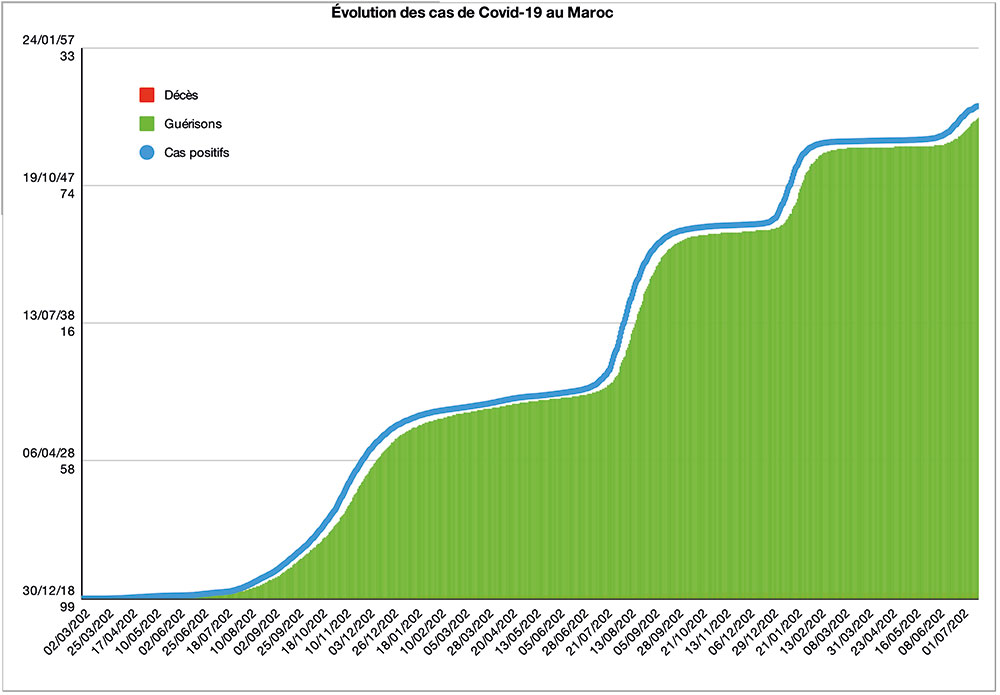
Task: Click the y-axis label 30/12/18
Action: [x=54, y=591]
